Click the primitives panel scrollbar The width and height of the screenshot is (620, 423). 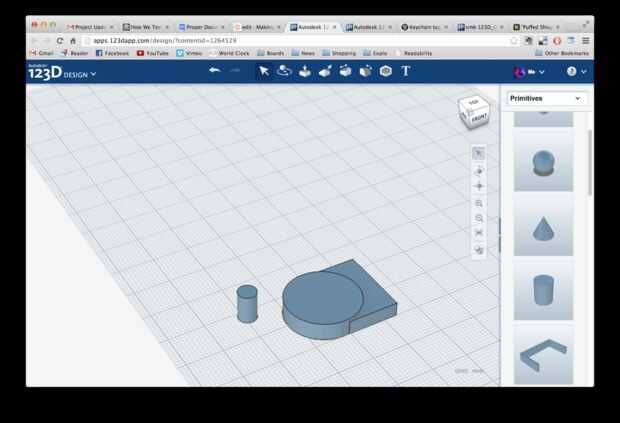tap(590, 160)
